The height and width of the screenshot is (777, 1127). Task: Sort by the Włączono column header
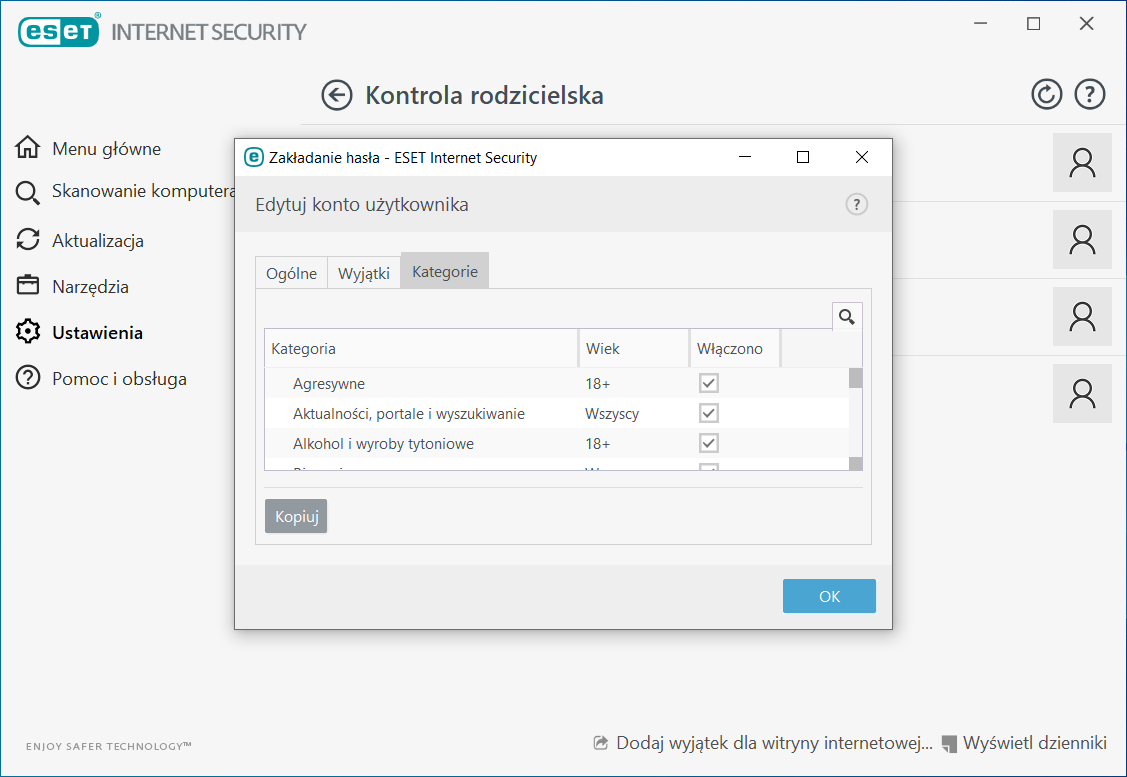point(733,349)
